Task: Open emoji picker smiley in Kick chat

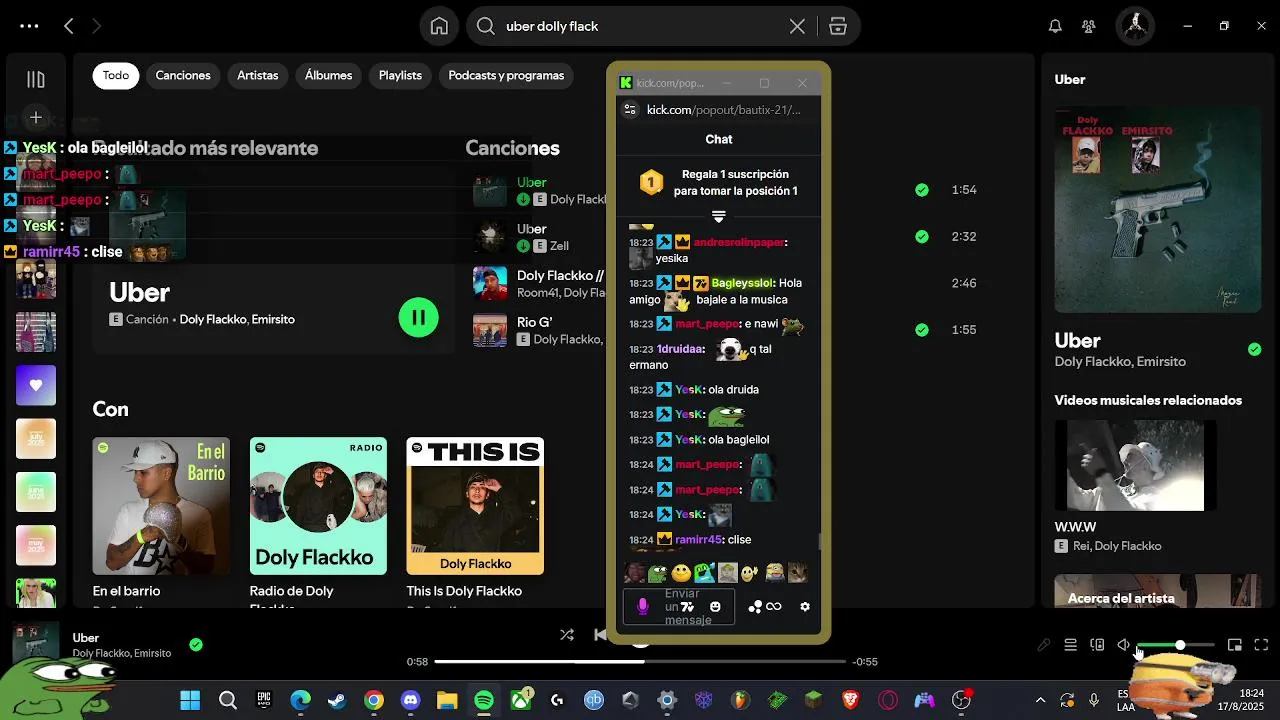Action: (x=715, y=606)
